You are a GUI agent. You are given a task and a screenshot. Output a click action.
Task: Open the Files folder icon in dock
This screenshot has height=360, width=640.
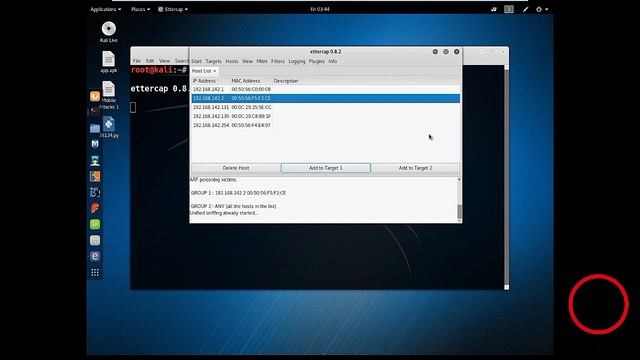pyautogui.click(x=95, y=128)
